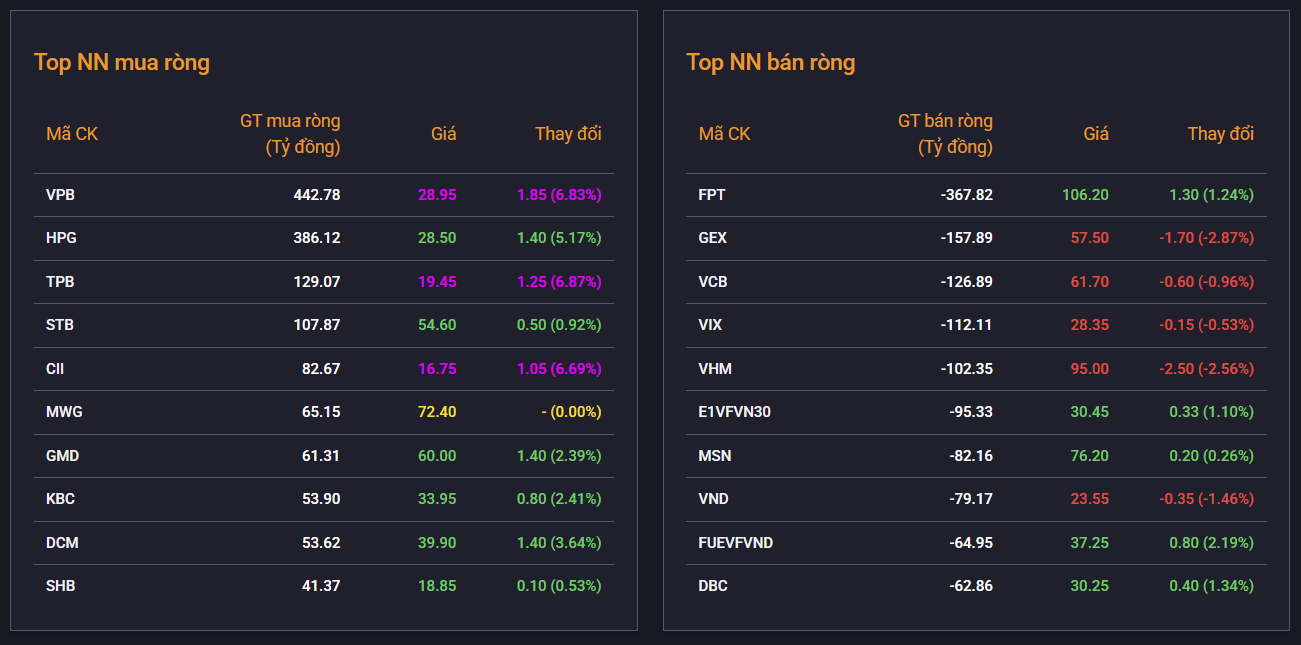Open the HPG stock ticker

[x=61, y=238]
